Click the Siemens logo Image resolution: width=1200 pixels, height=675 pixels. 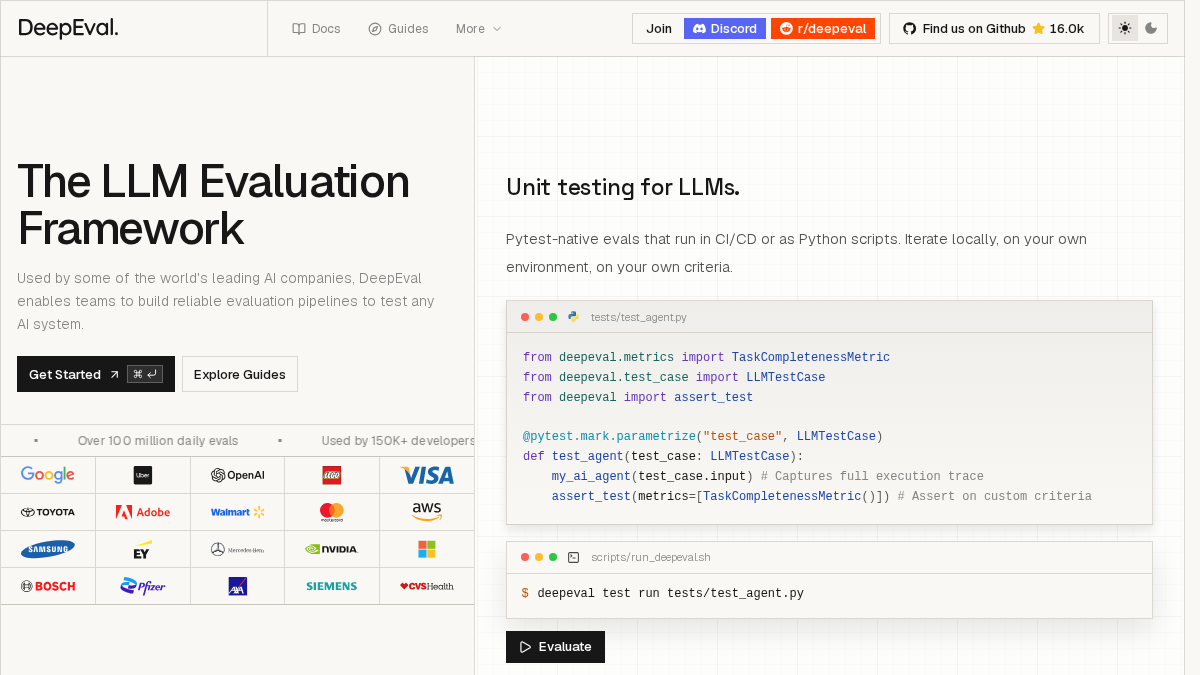[x=332, y=586]
